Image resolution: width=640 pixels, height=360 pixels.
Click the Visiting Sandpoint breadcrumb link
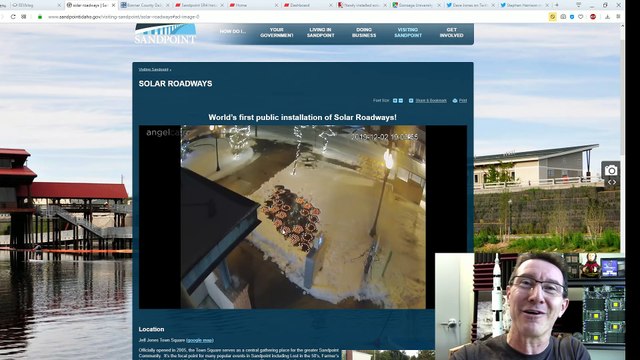pyautogui.click(x=153, y=70)
